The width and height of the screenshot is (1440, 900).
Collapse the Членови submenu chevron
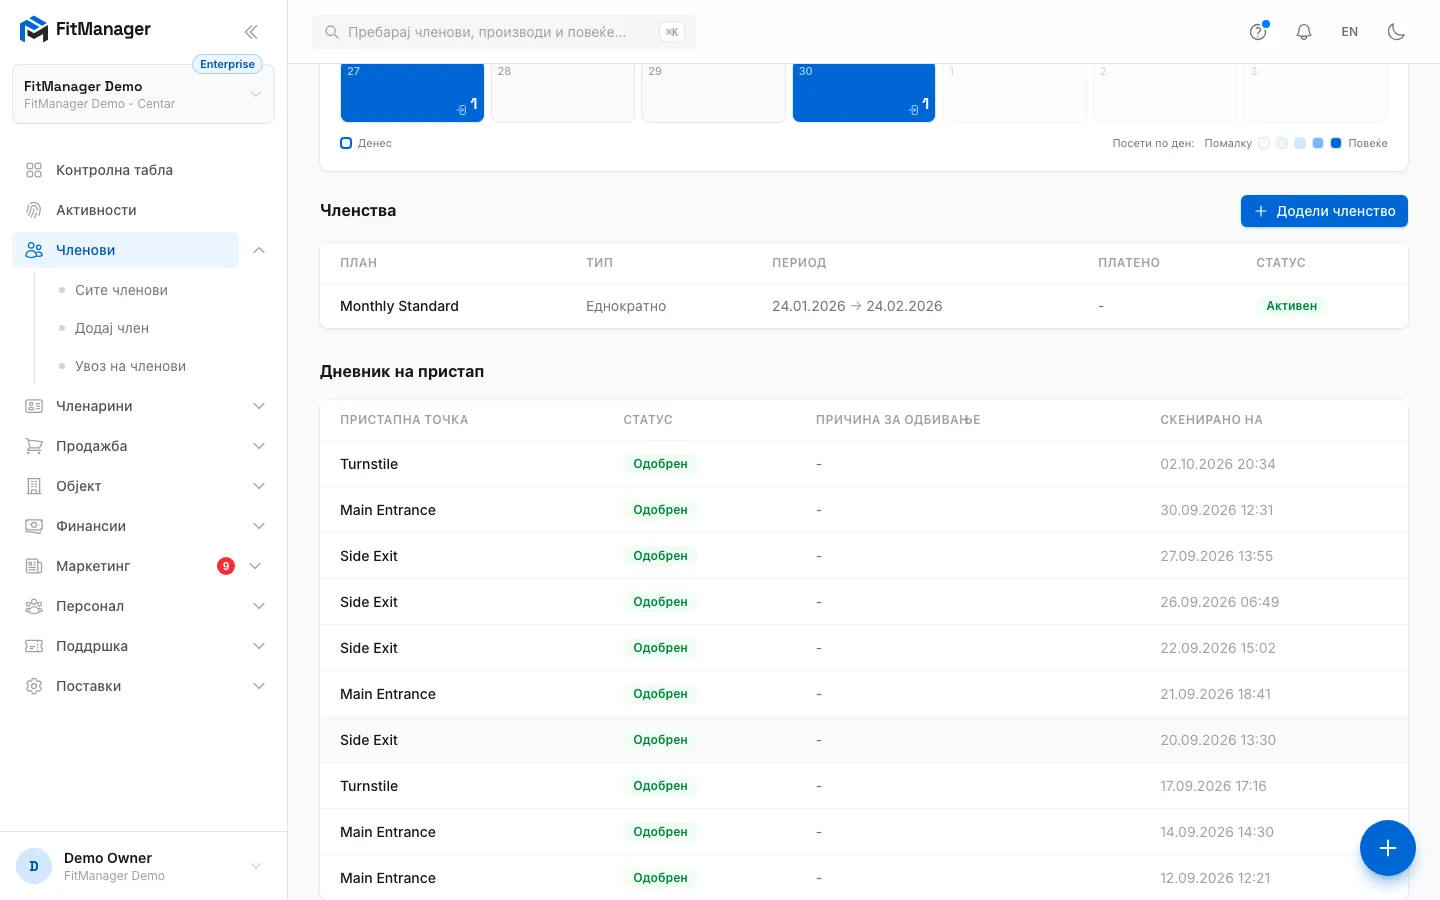pos(259,250)
